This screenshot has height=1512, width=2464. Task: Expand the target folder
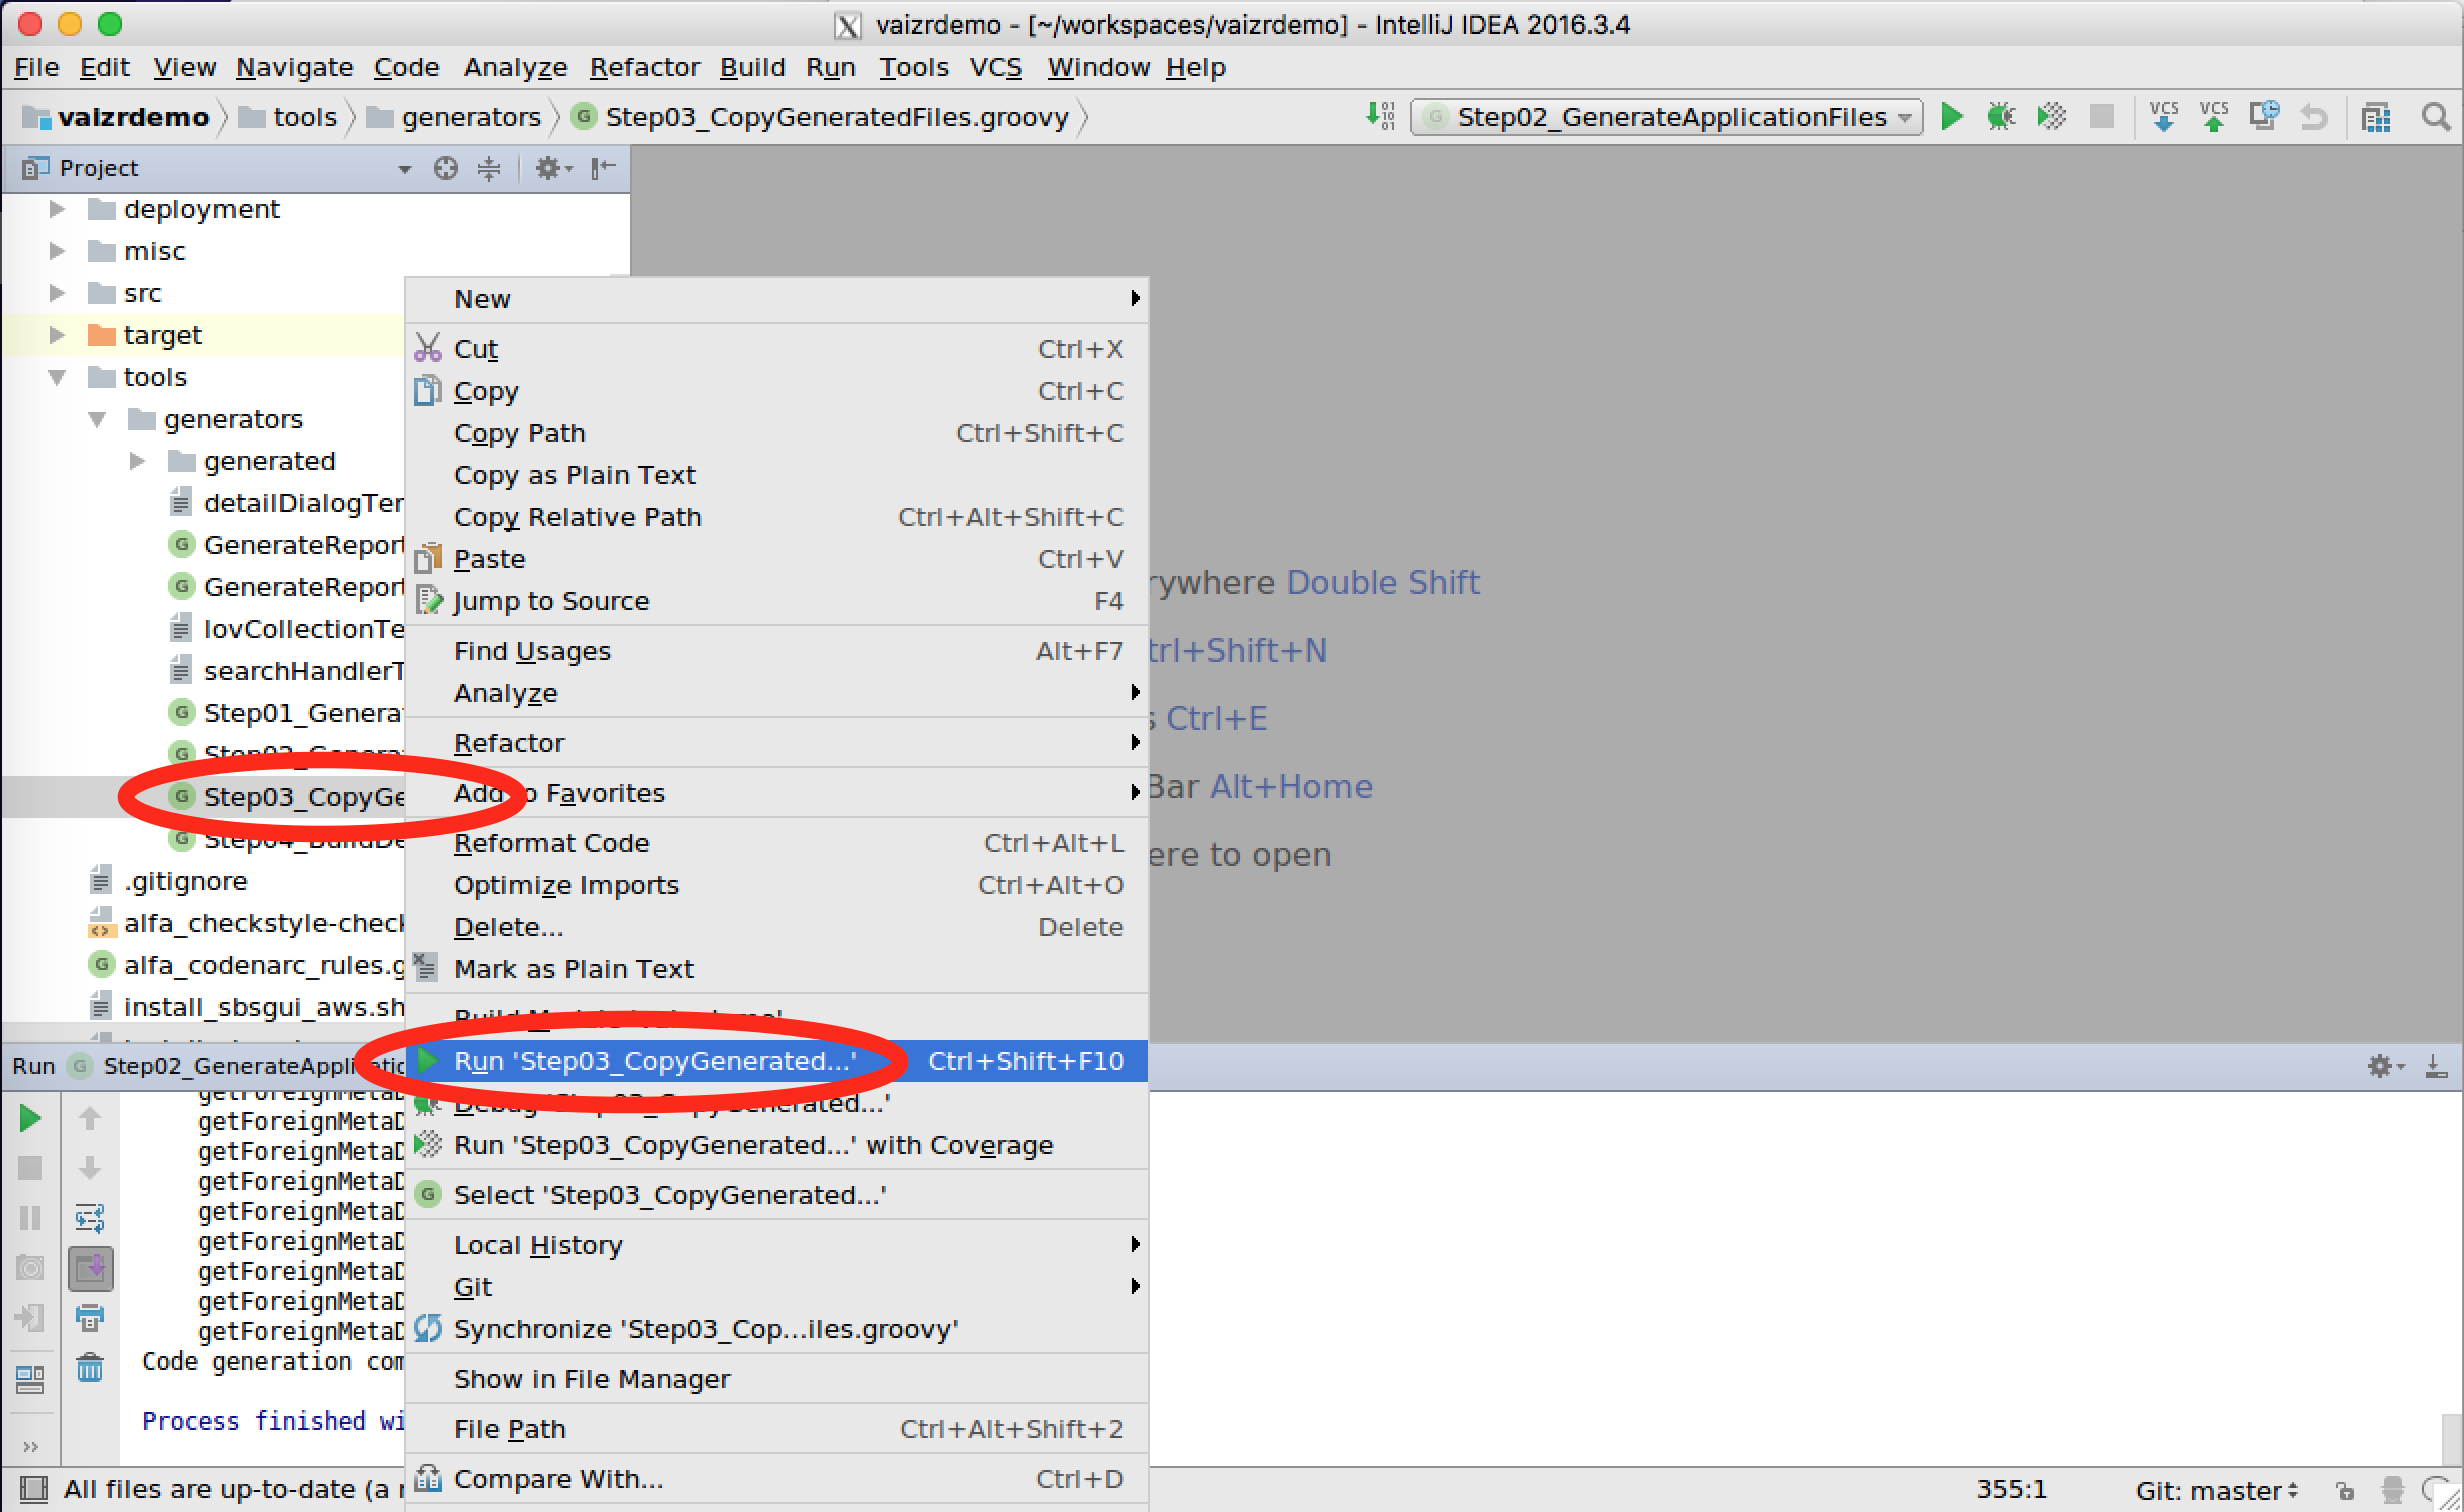tap(57, 335)
